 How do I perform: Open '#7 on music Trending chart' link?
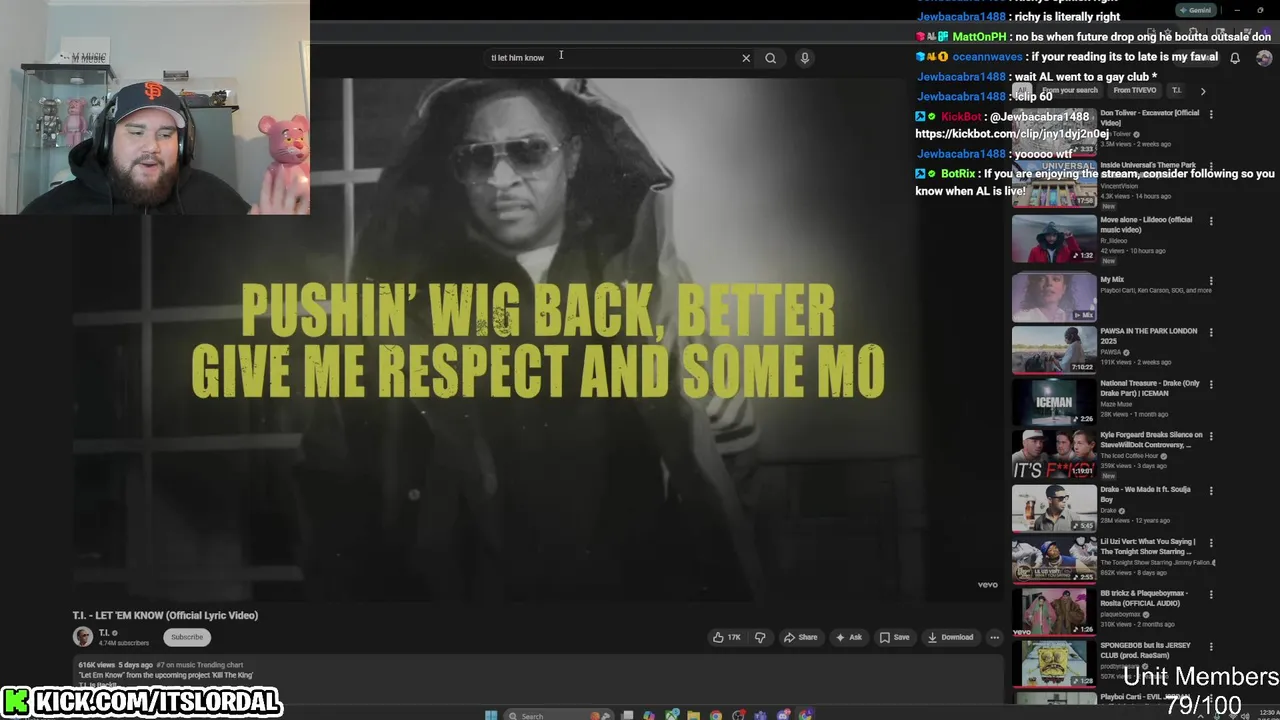pyautogui.click(x=200, y=665)
